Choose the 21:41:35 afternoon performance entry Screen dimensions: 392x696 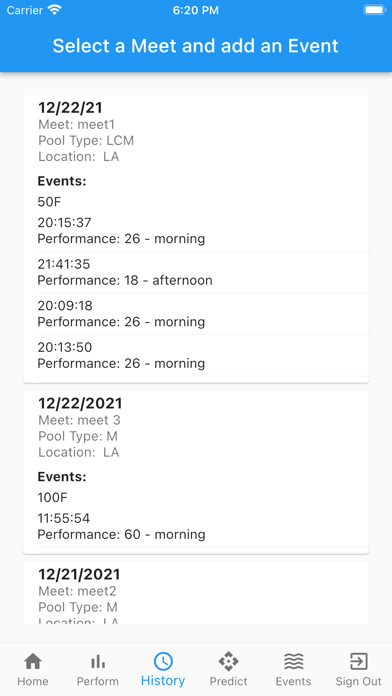(x=203, y=273)
